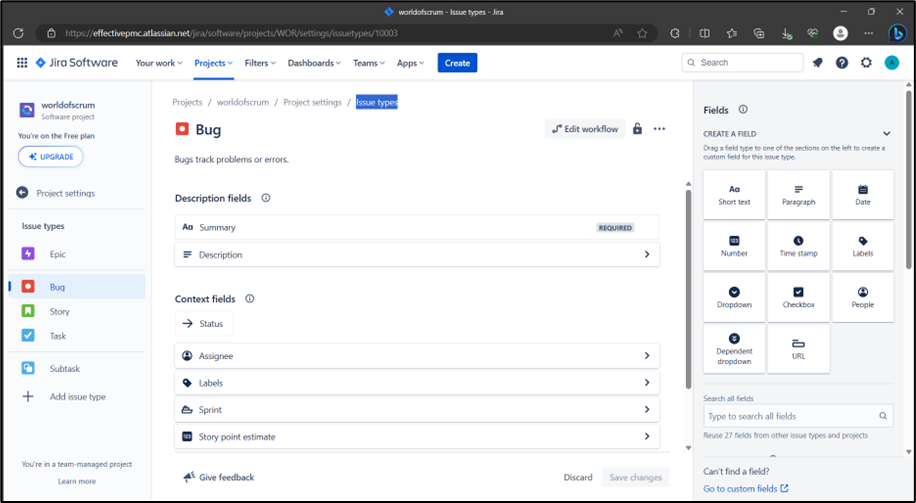Go to Project settings breadcrumb link
The image size is (916, 503).
pyautogui.click(x=313, y=102)
